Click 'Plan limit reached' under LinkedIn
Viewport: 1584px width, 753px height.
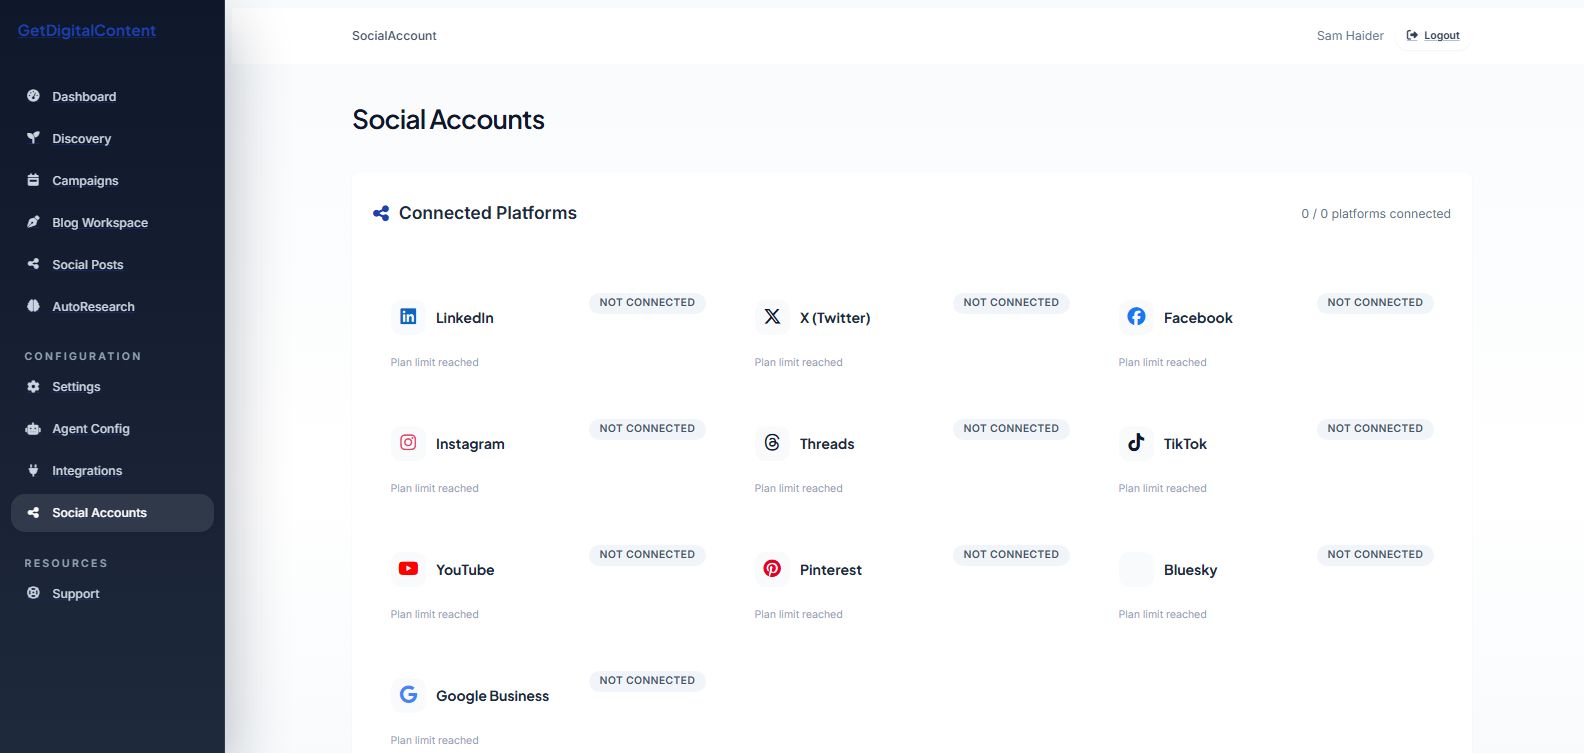click(434, 362)
